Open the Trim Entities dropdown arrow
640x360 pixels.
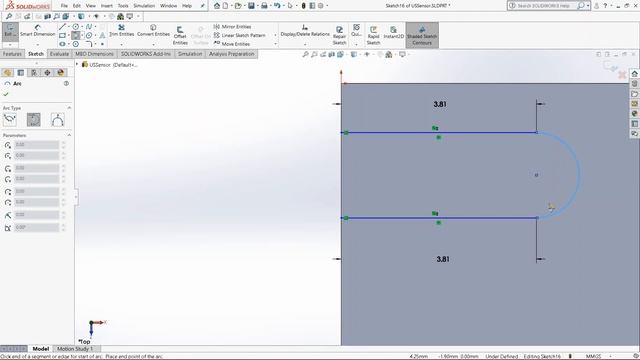click(121, 44)
